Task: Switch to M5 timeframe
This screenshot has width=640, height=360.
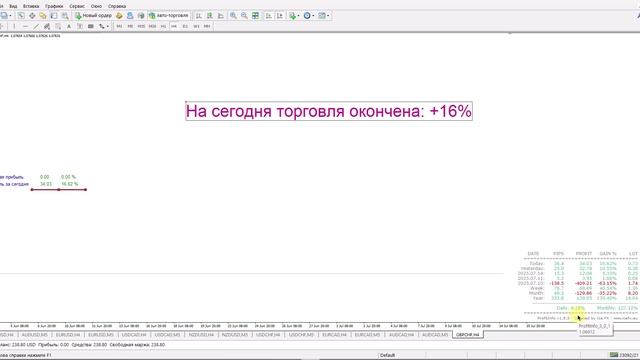Action: [130, 26]
